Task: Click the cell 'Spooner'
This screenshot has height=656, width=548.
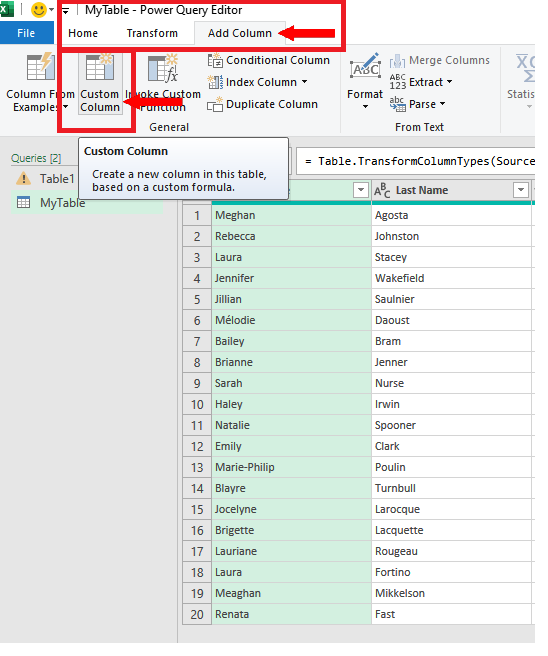Action: pyautogui.click(x=452, y=425)
